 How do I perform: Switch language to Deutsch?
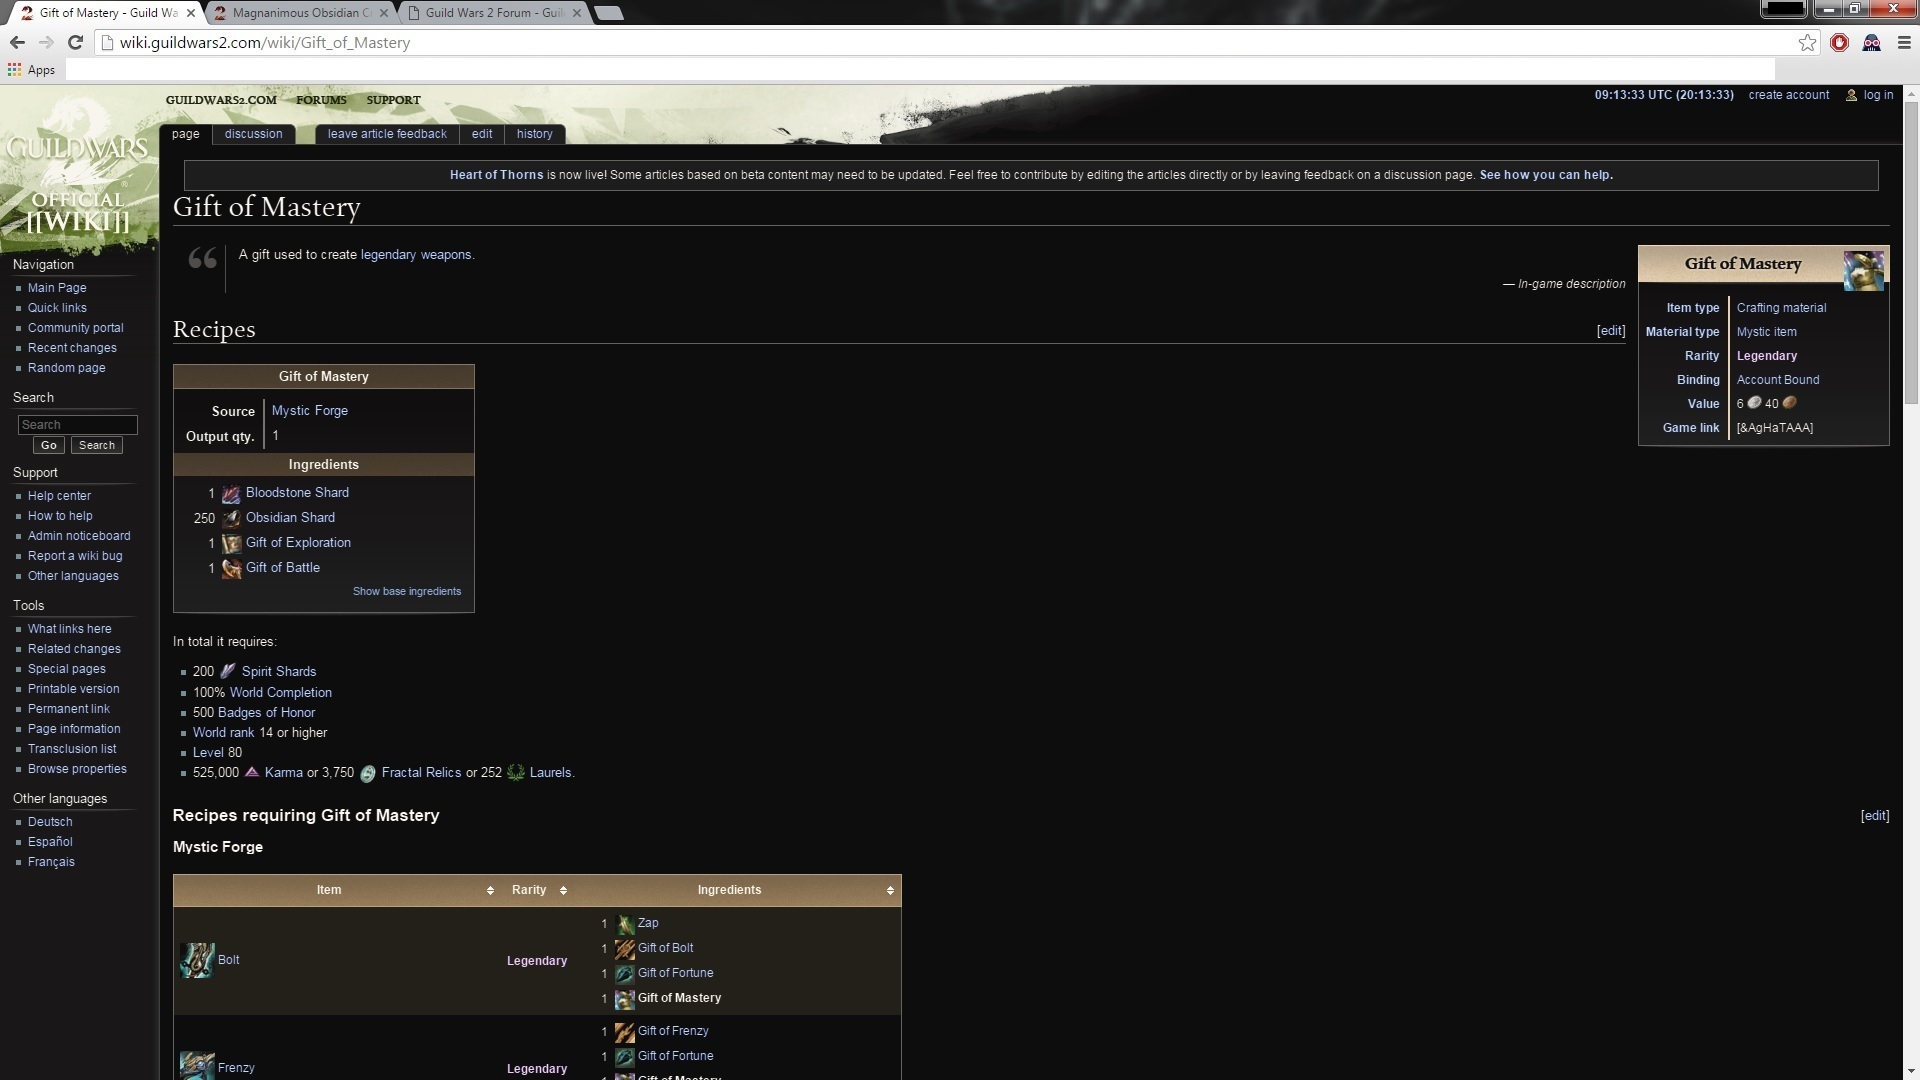50,822
